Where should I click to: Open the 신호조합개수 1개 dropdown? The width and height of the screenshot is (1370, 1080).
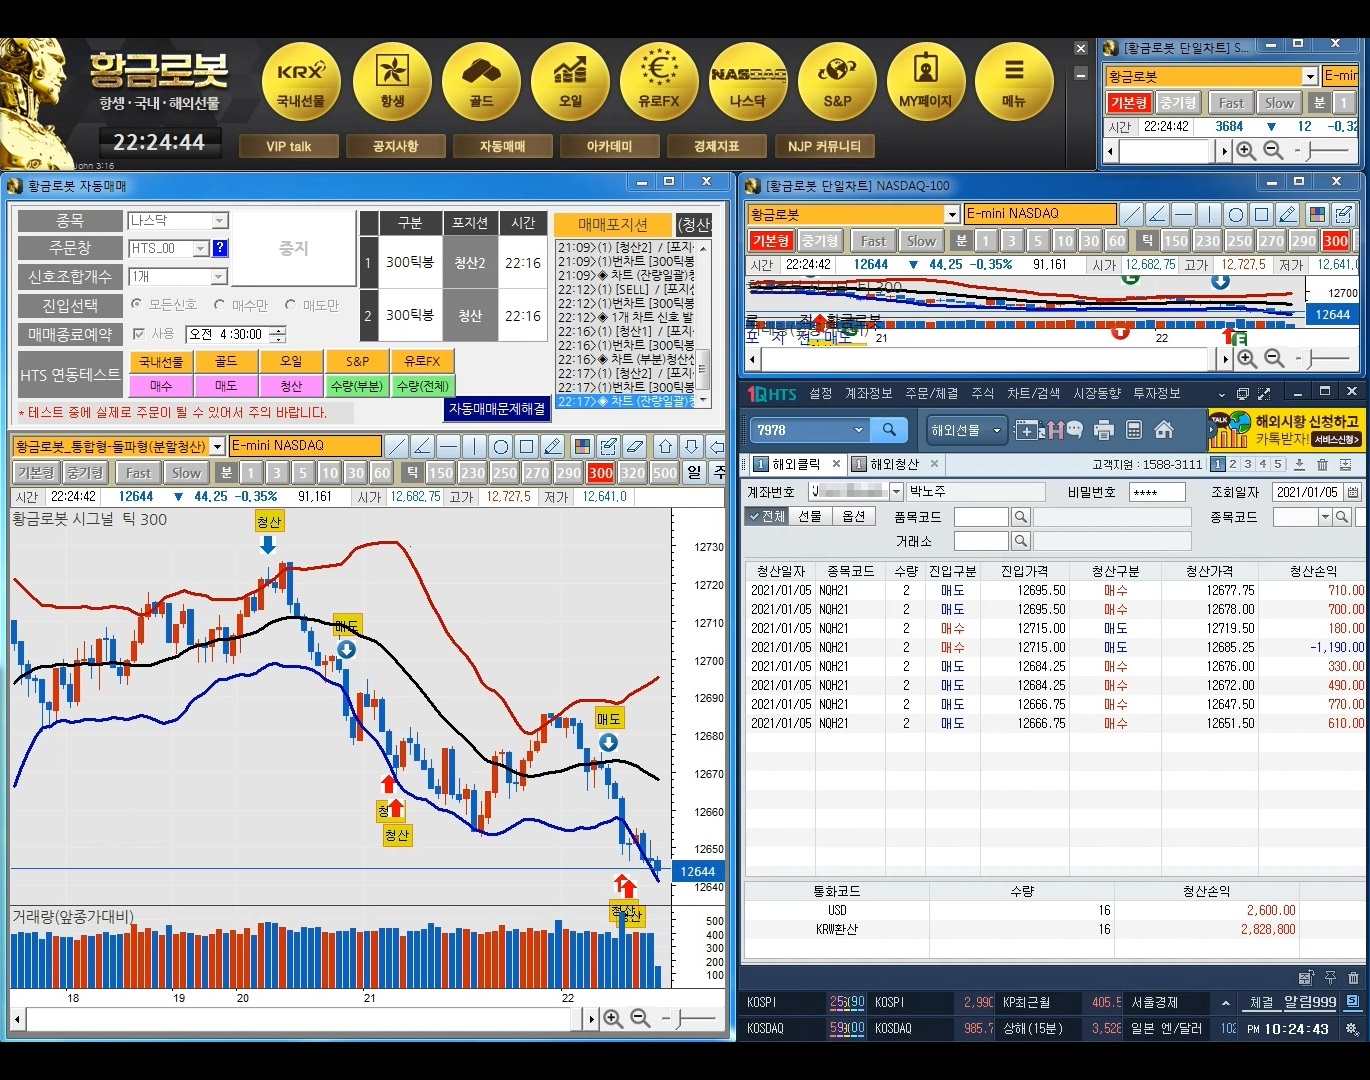pyautogui.click(x=219, y=276)
